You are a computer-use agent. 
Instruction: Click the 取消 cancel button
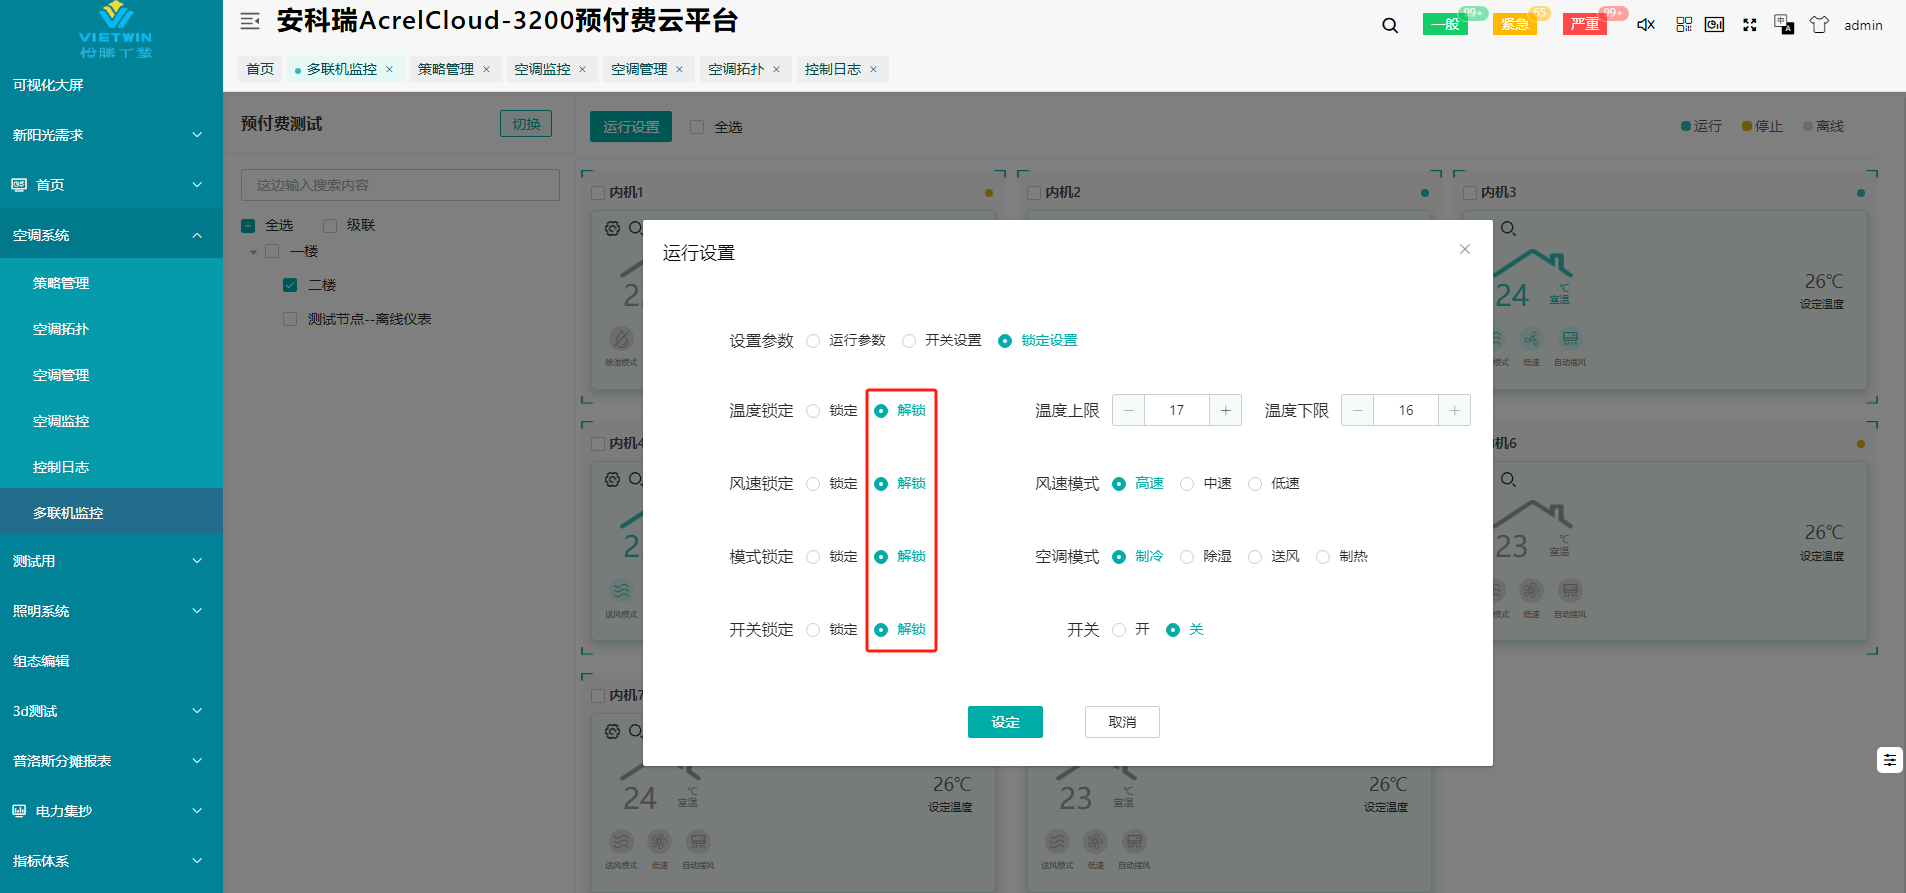(1122, 722)
